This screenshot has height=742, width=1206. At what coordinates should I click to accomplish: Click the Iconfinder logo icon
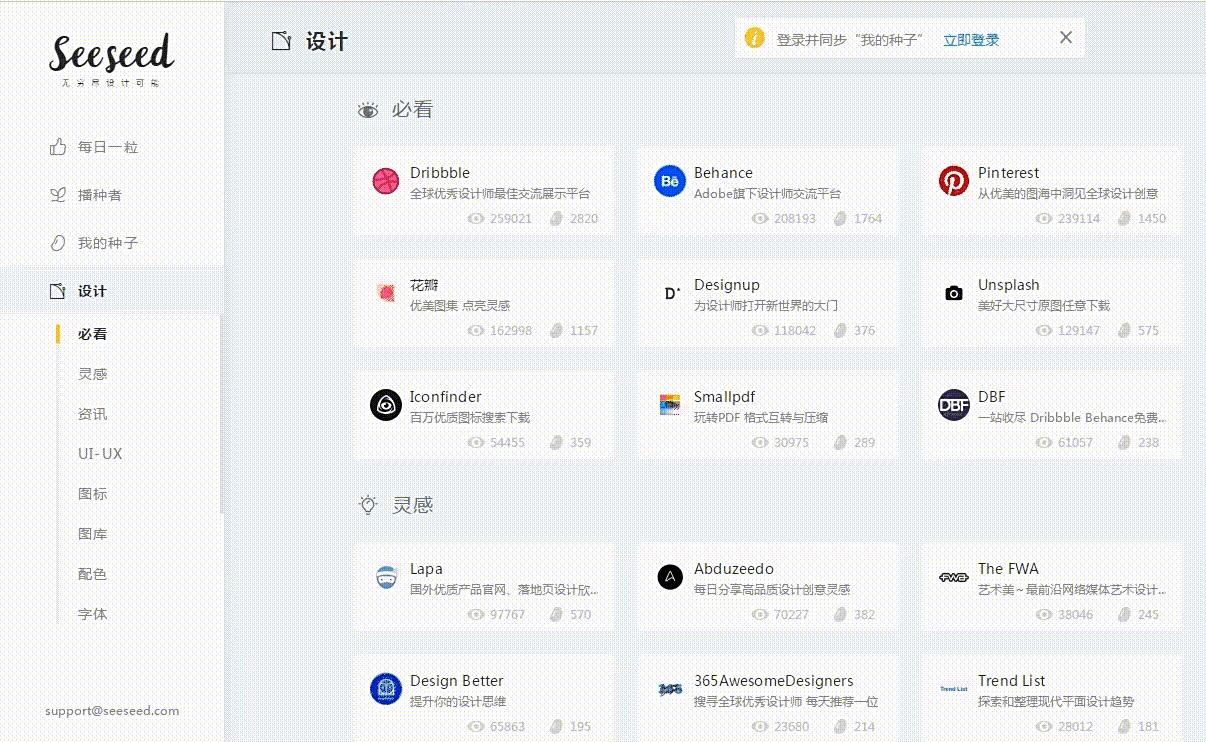[x=388, y=405]
